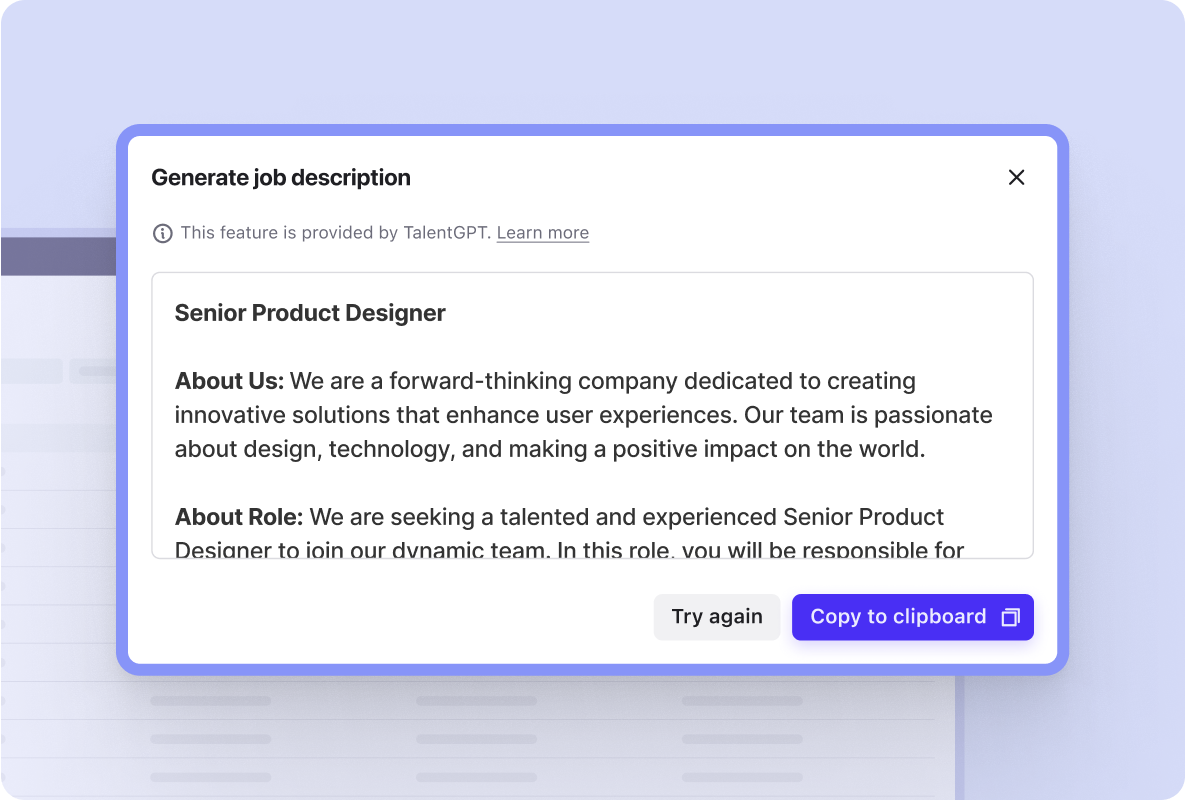Screen dimensions: 1185x800
Task: Click inside the generated job description text box
Action: pos(592,415)
